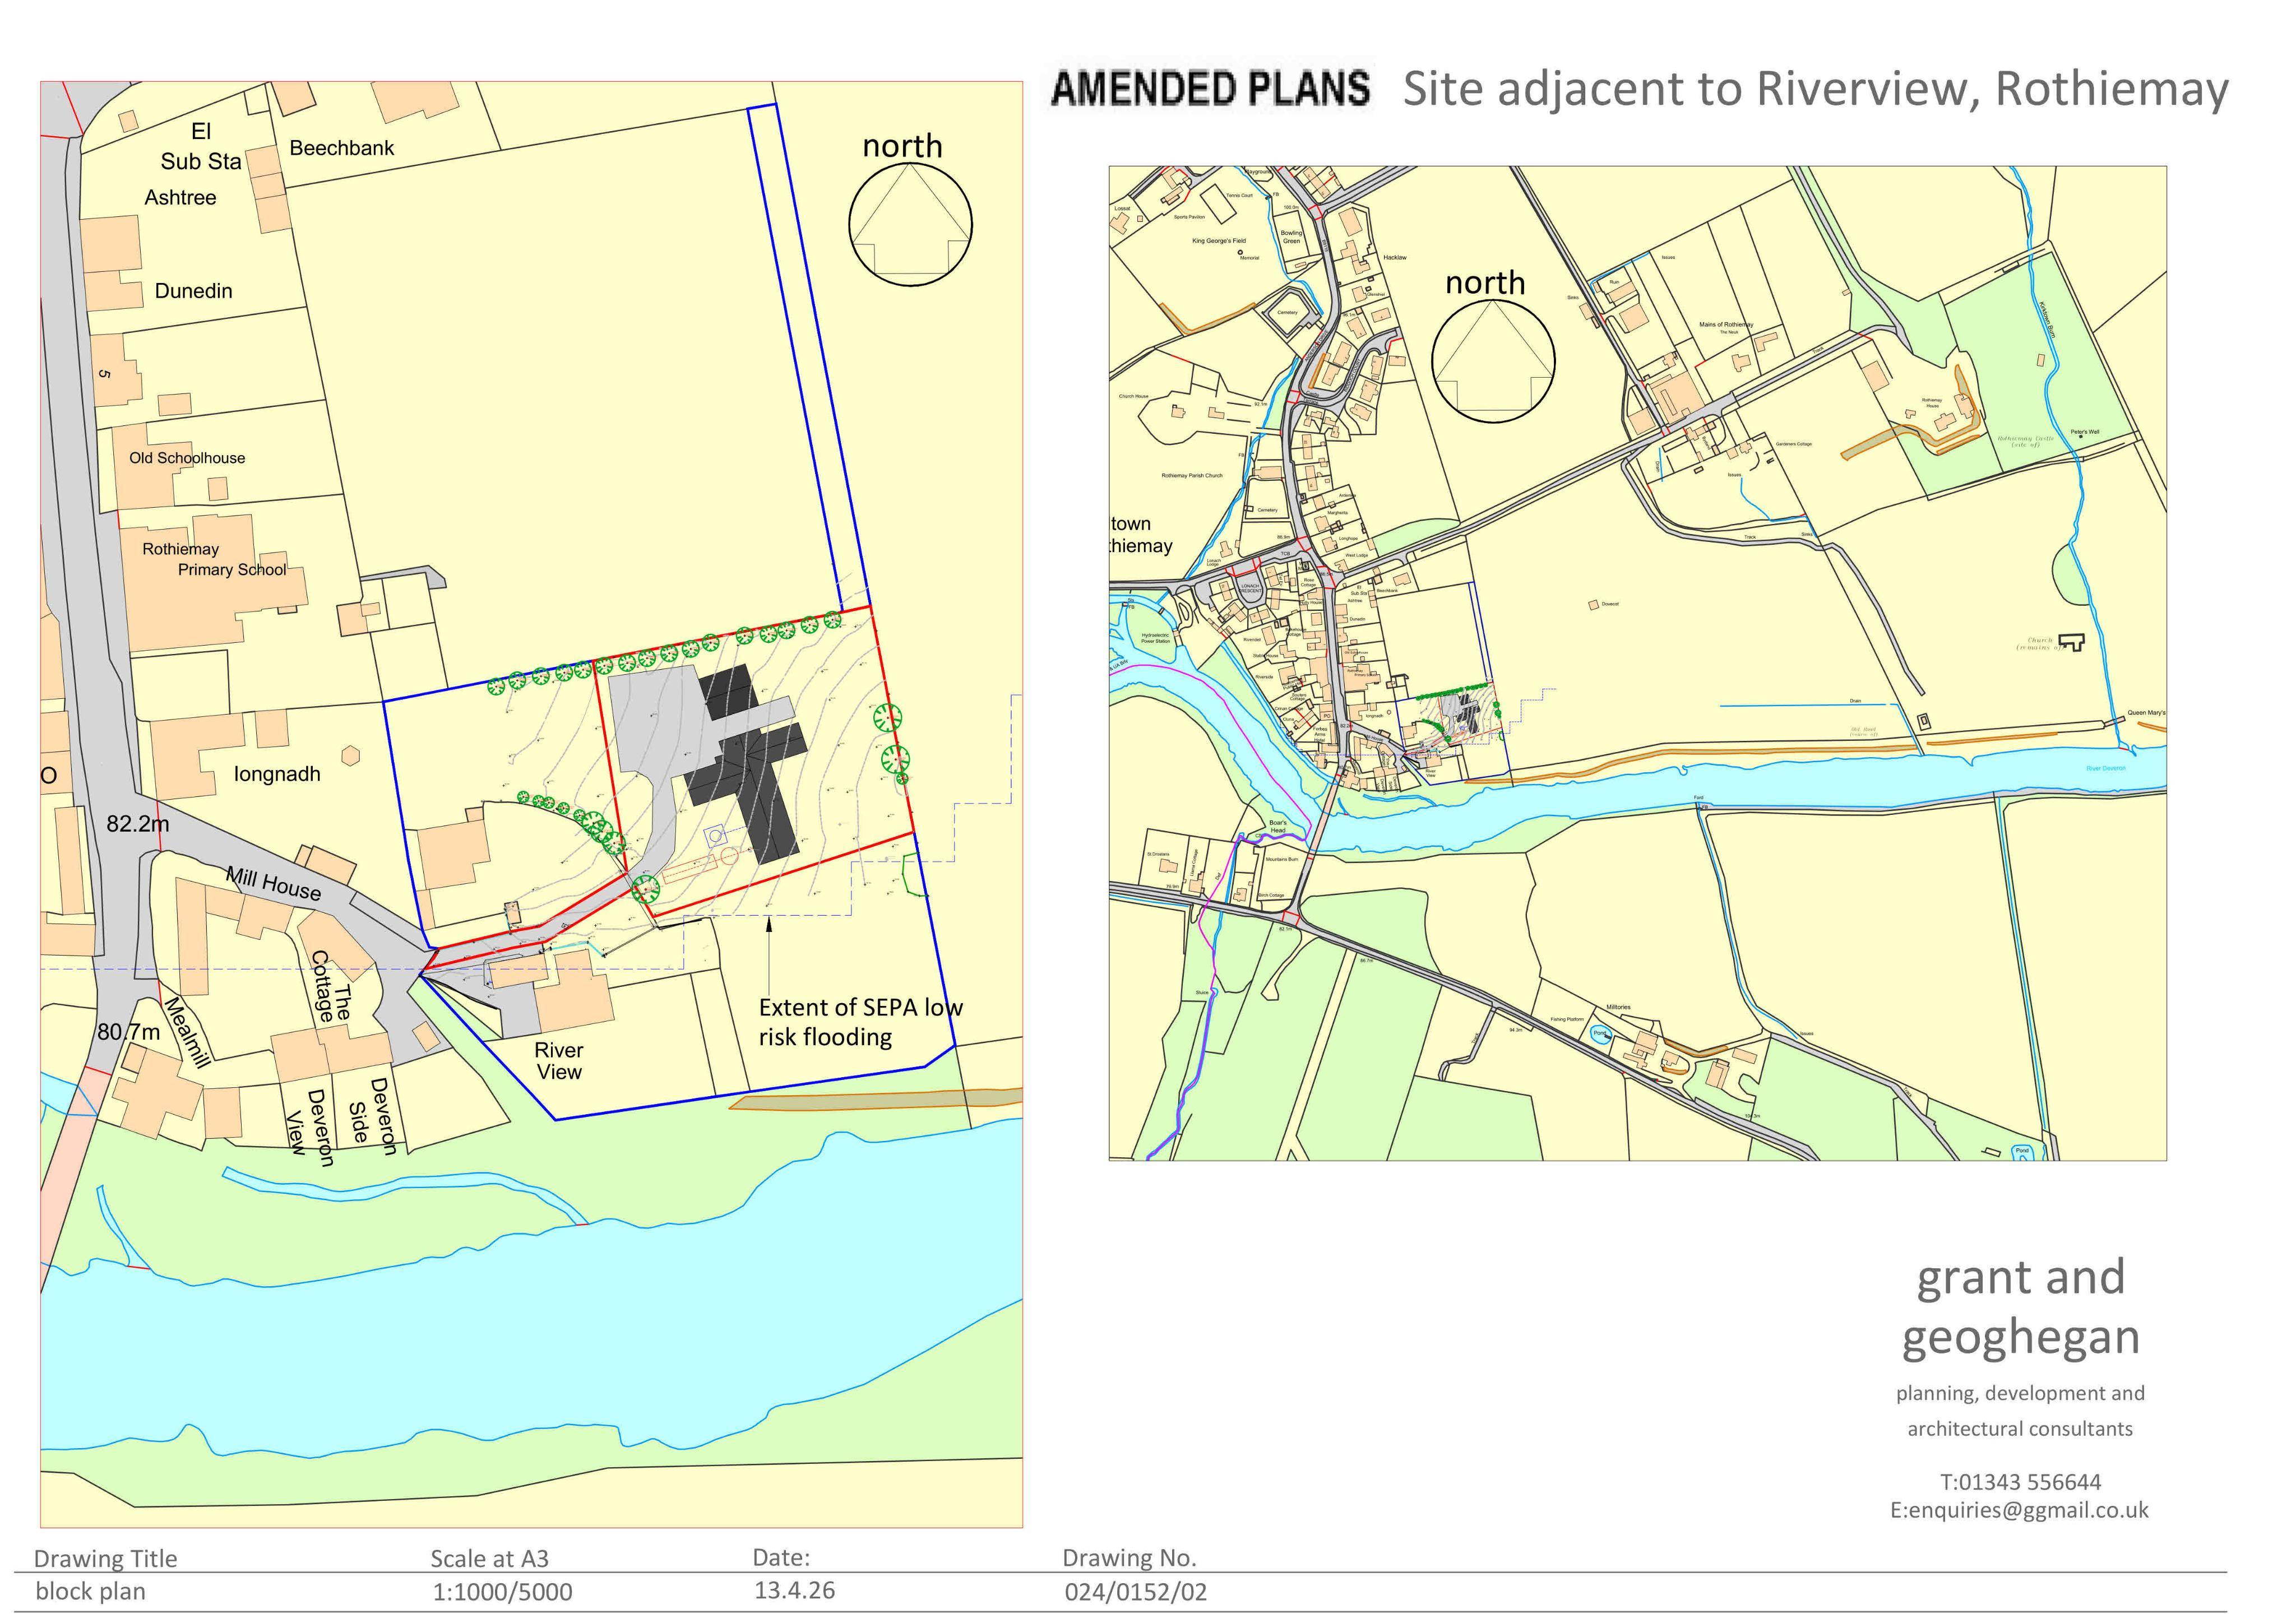Click the 'Dunedin' property label
Image resolution: width=2296 pixels, height=1623 pixels.
[193, 291]
